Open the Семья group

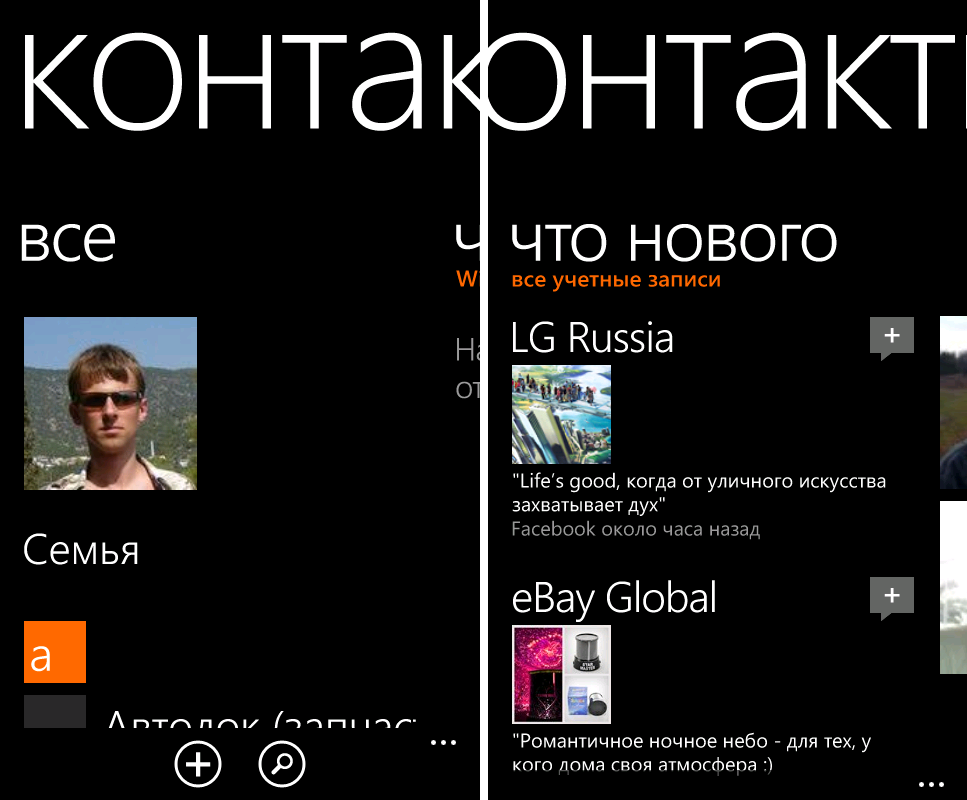tap(81, 550)
